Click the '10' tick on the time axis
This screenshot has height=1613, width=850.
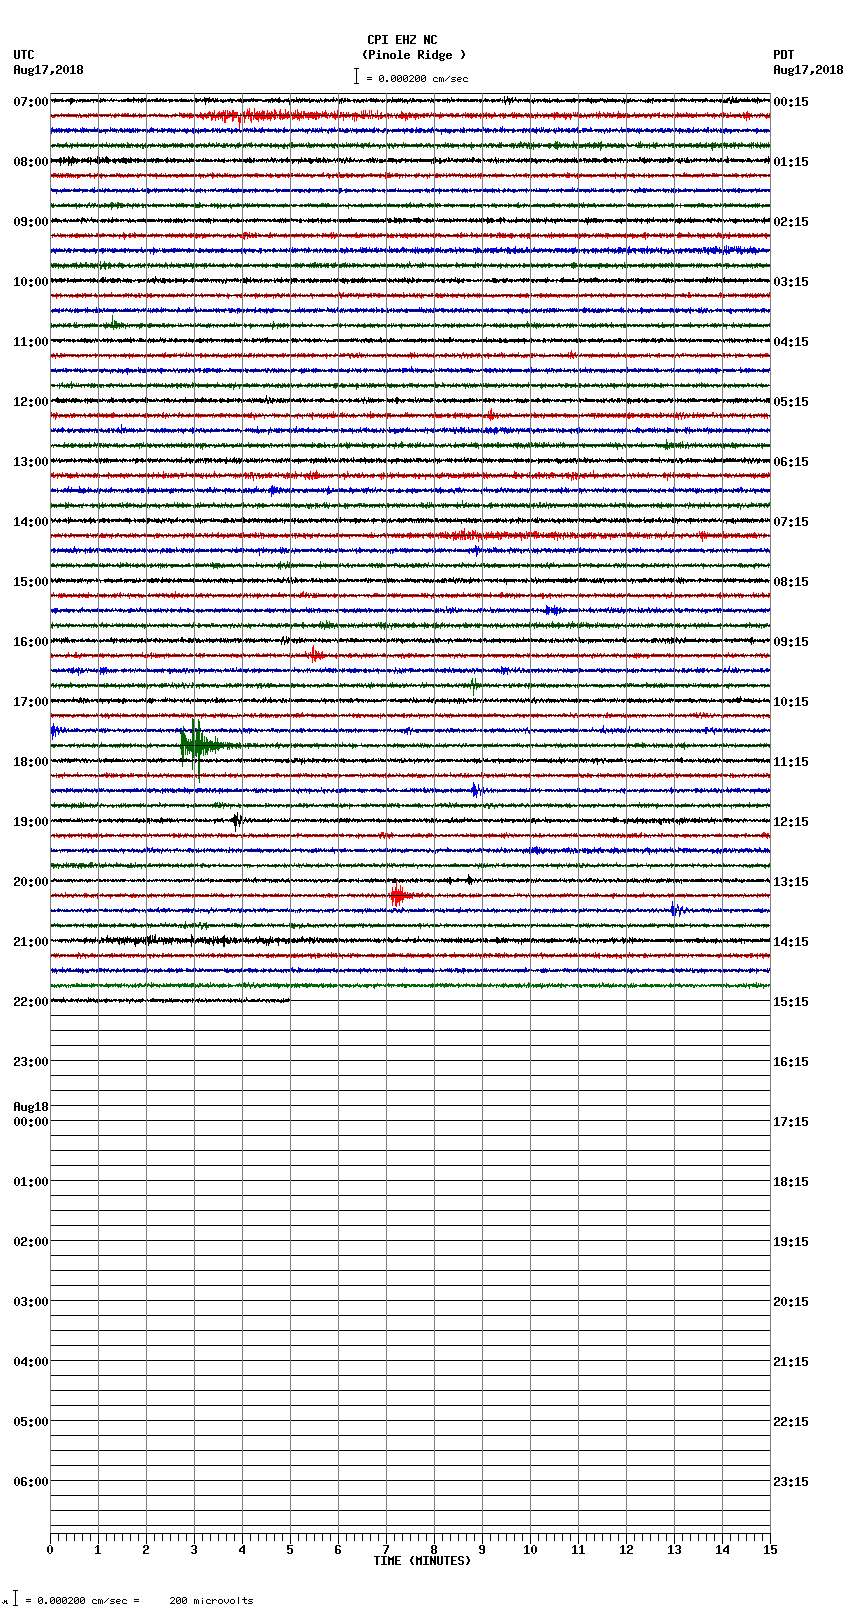tap(530, 1550)
